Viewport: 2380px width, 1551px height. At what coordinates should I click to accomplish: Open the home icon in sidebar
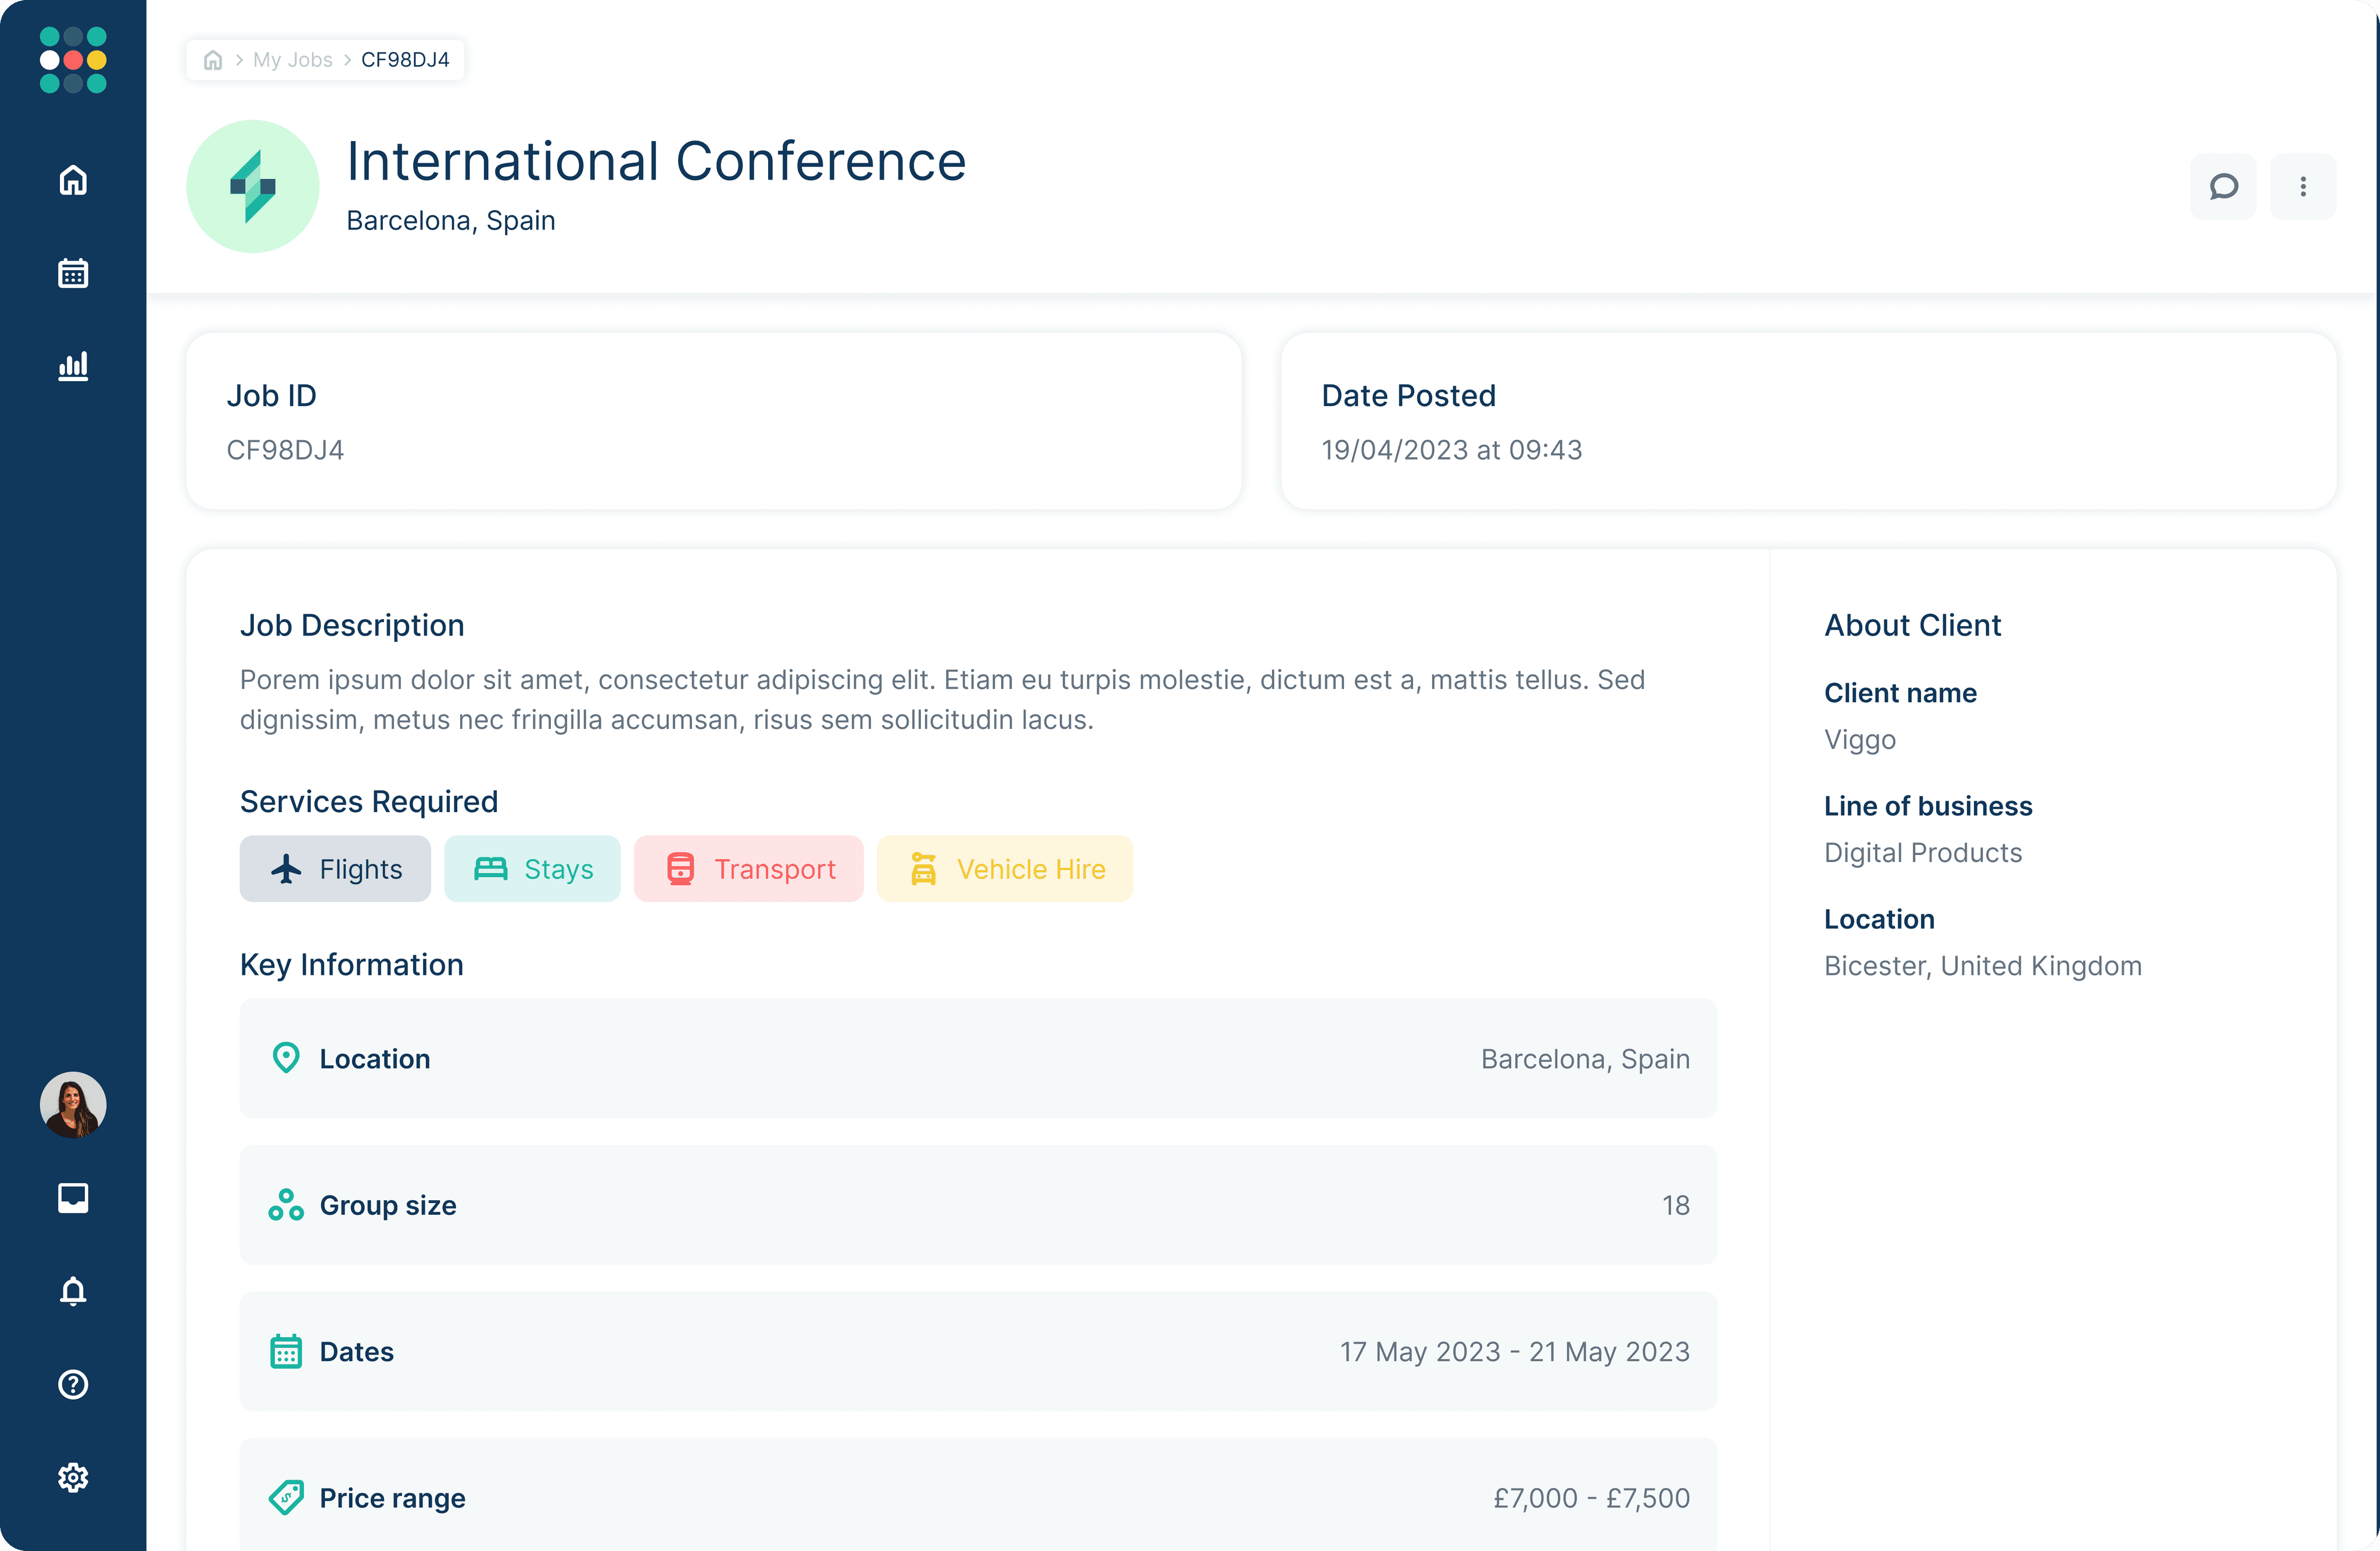point(73,180)
